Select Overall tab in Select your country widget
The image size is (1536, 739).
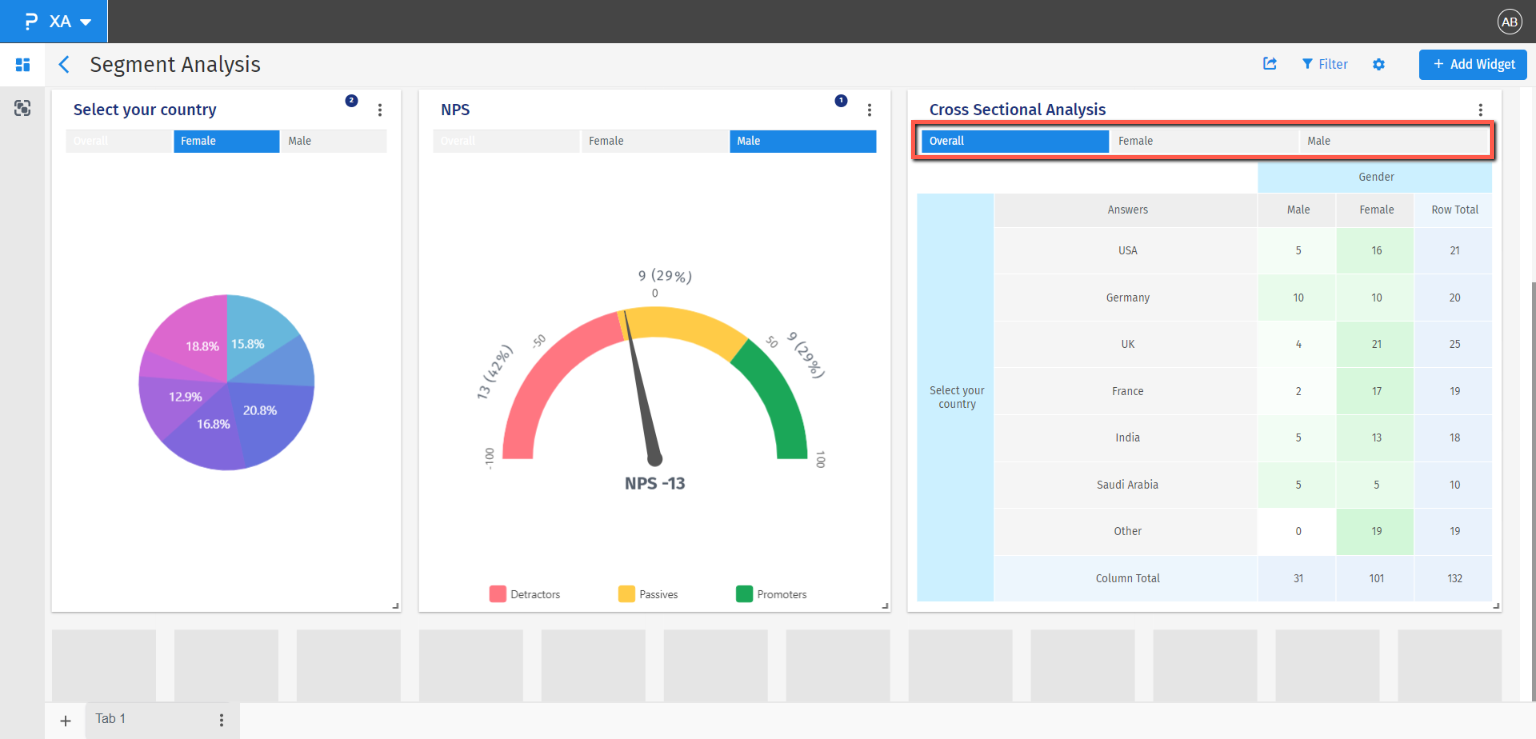(119, 141)
